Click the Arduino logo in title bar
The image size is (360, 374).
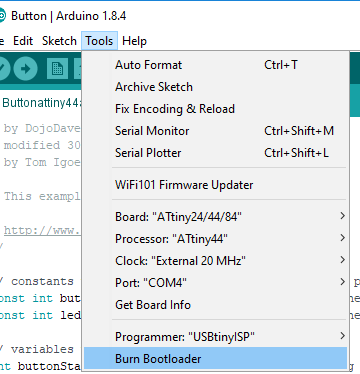(3, 16)
